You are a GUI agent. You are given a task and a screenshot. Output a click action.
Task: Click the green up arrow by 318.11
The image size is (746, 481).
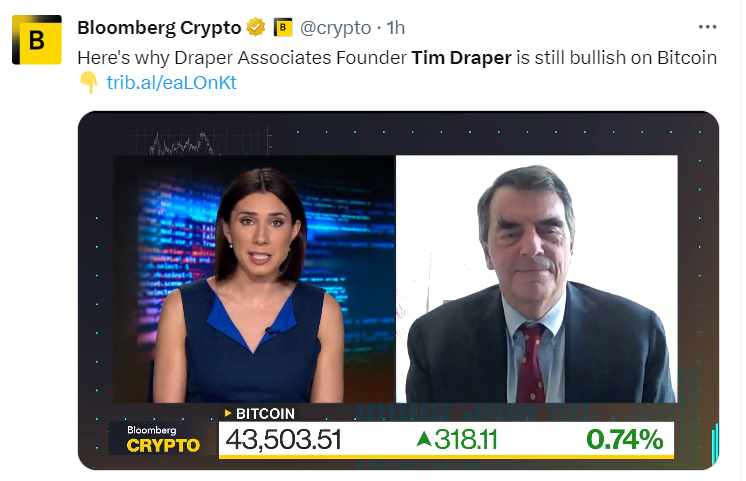[423, 438]
